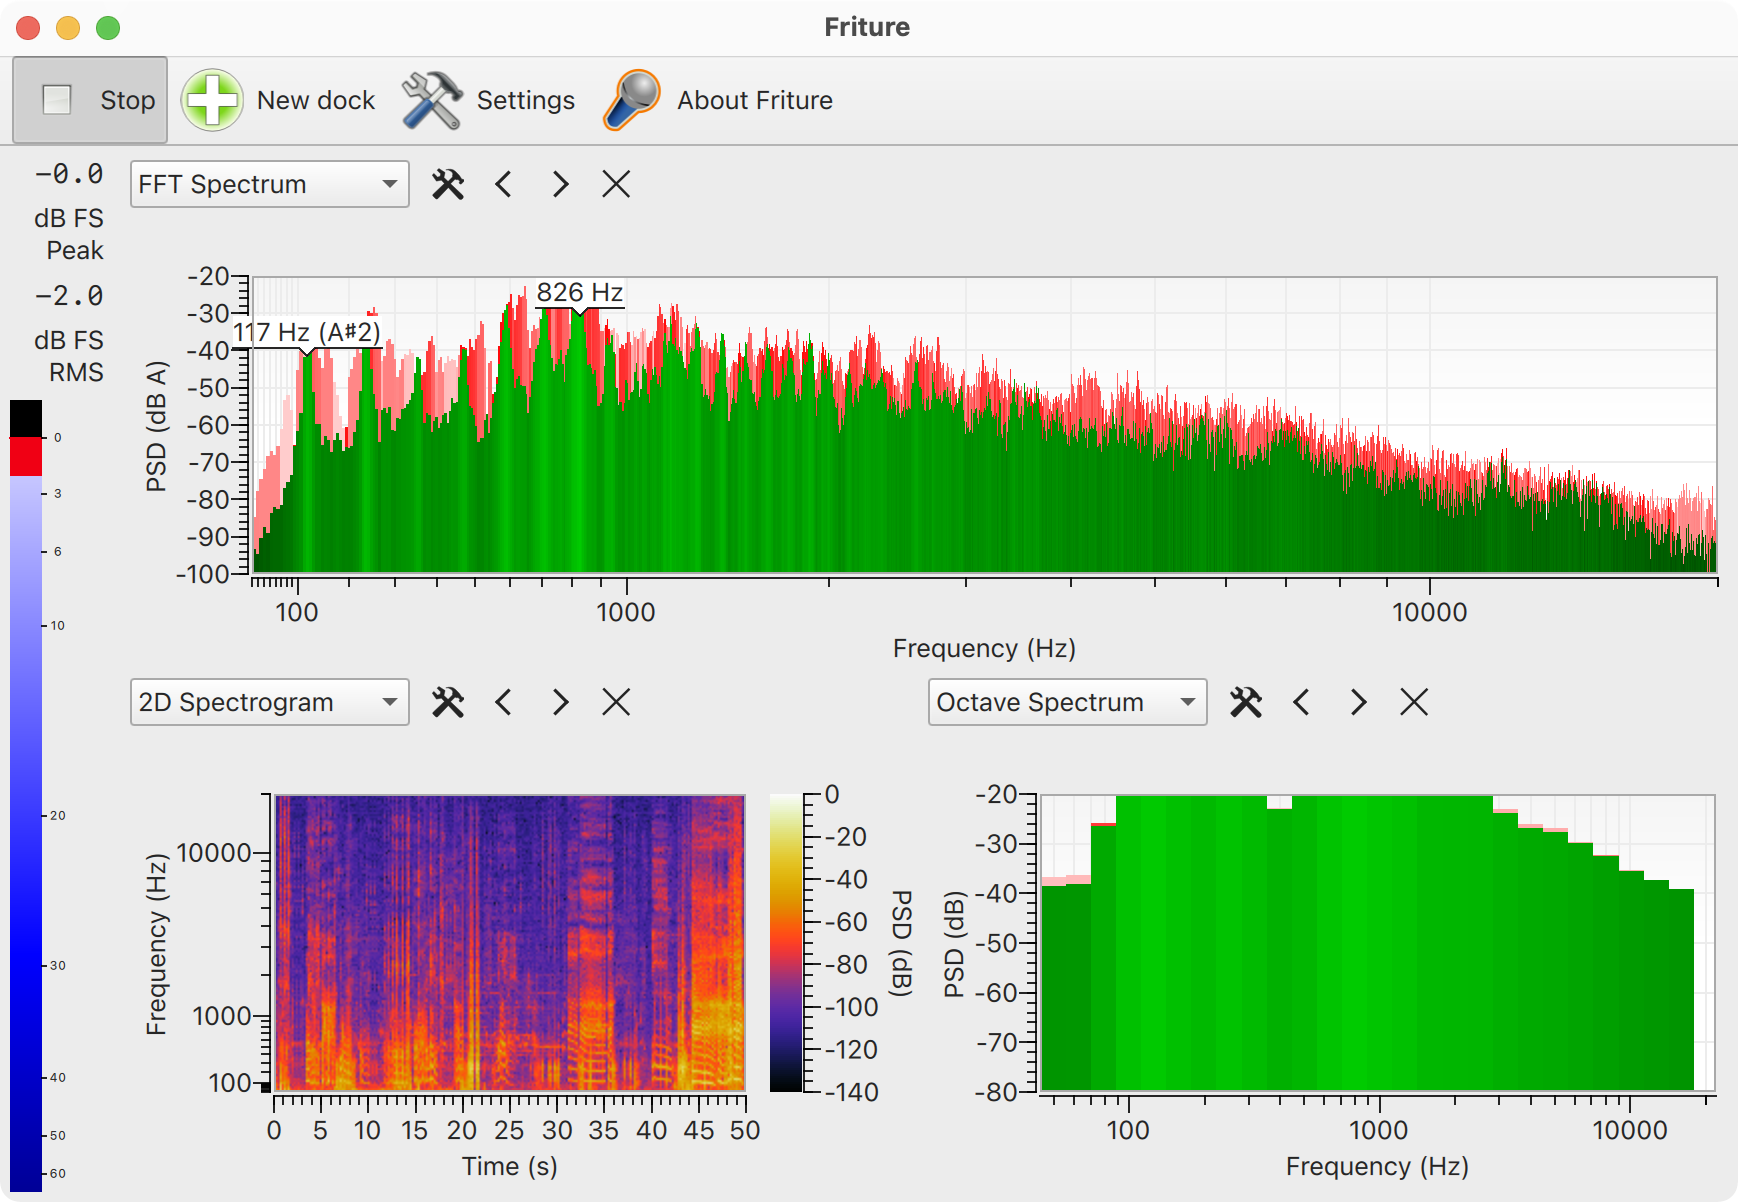Screen dimensions: 1738x1202
Task: Open the Octave Spectrum widget type dropdown
Action: click(1068, 702)
